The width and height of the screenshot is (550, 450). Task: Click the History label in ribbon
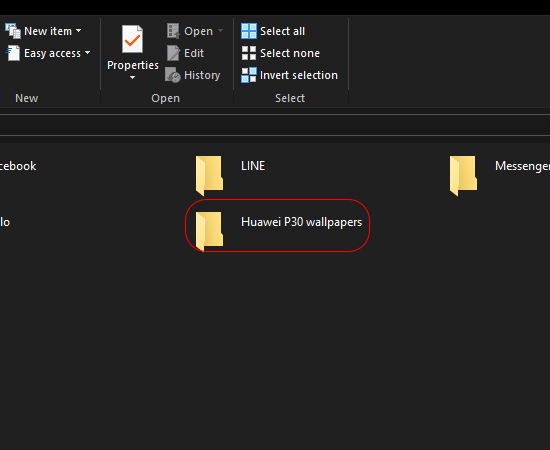click(202, 75)
